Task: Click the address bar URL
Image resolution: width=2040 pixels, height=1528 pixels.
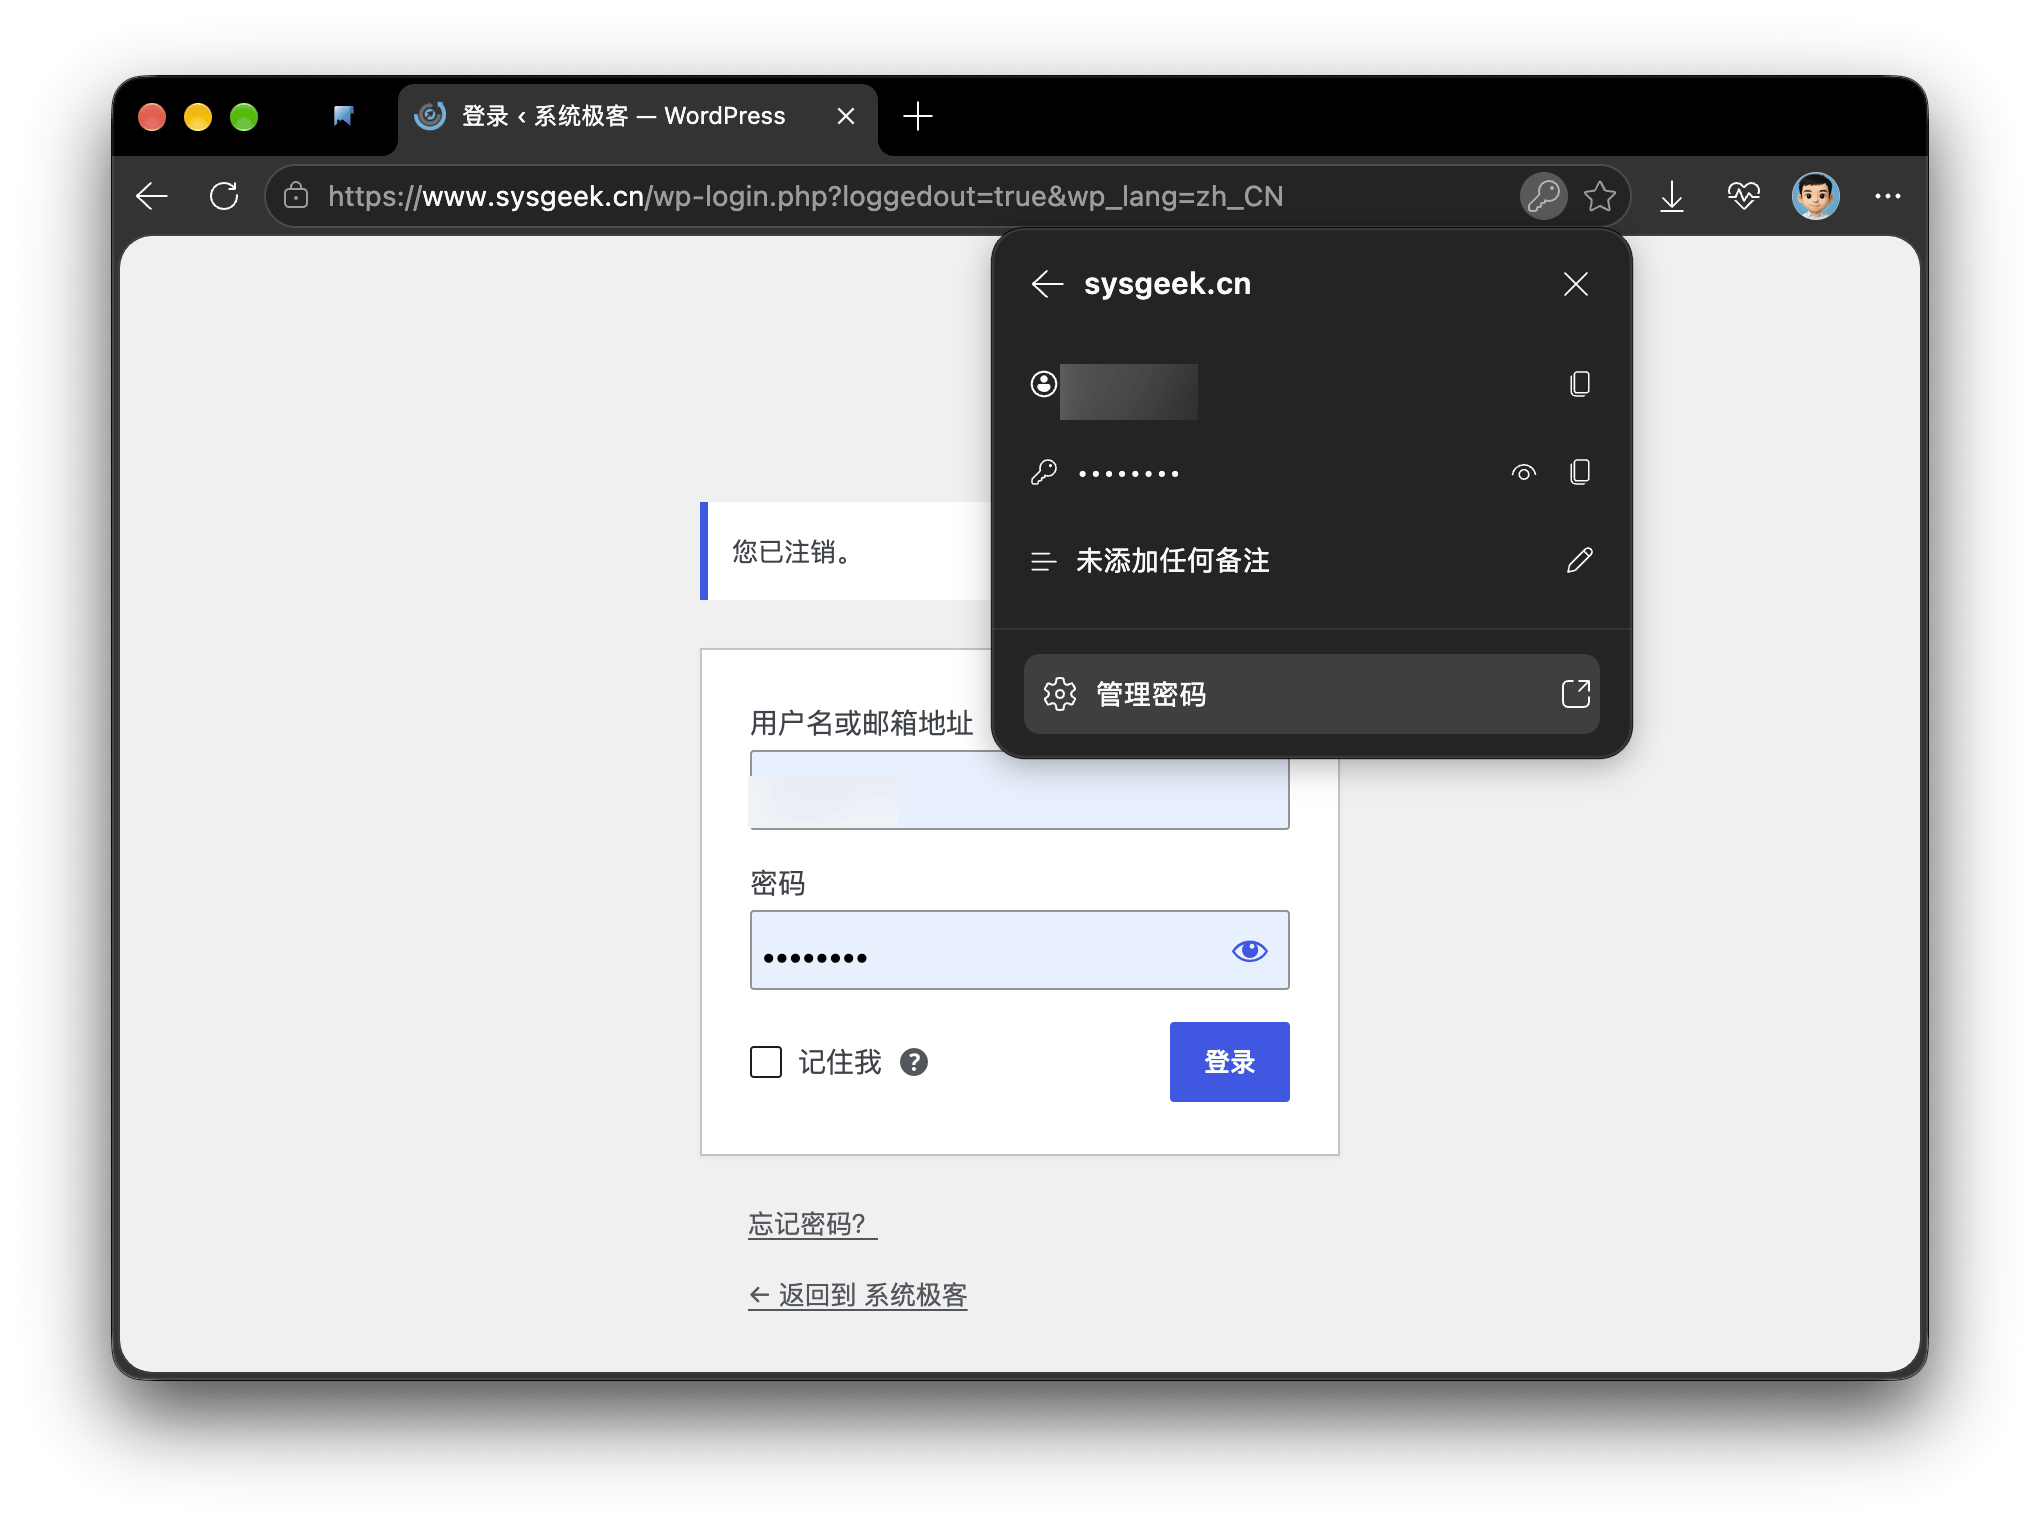Action: coord(805,196)
